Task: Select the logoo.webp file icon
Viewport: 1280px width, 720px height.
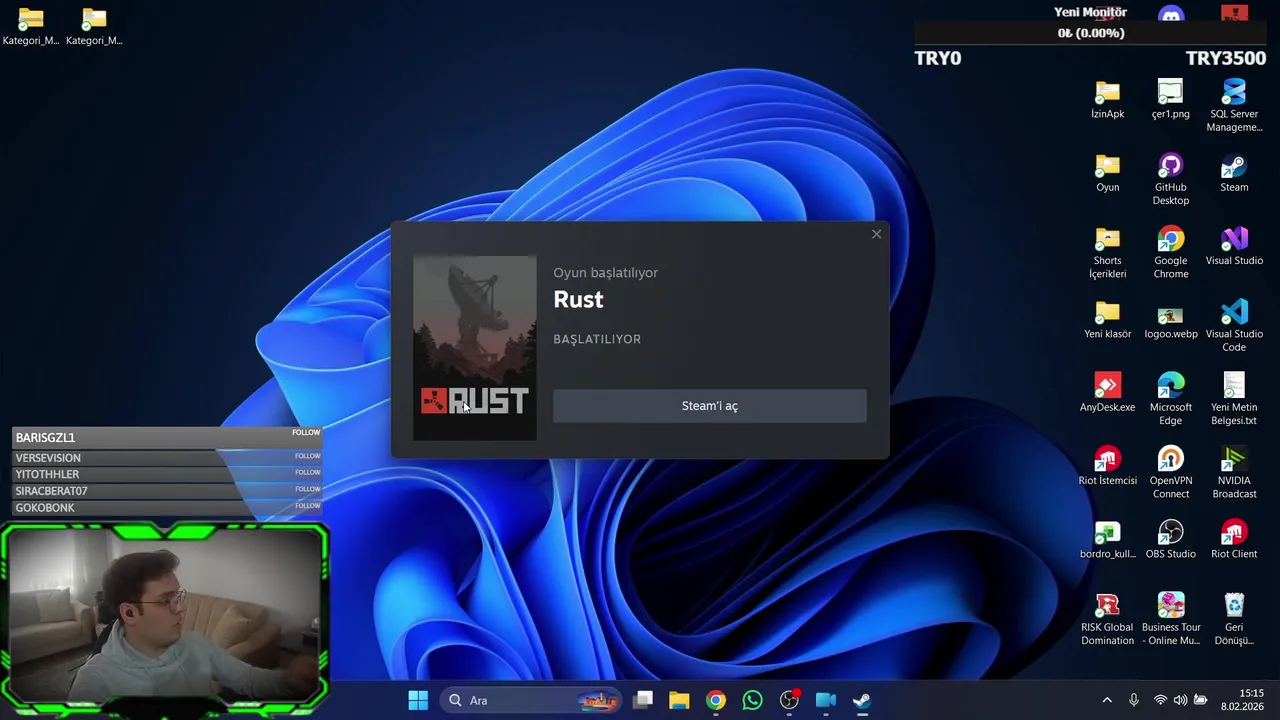Action: [1170, 320]
